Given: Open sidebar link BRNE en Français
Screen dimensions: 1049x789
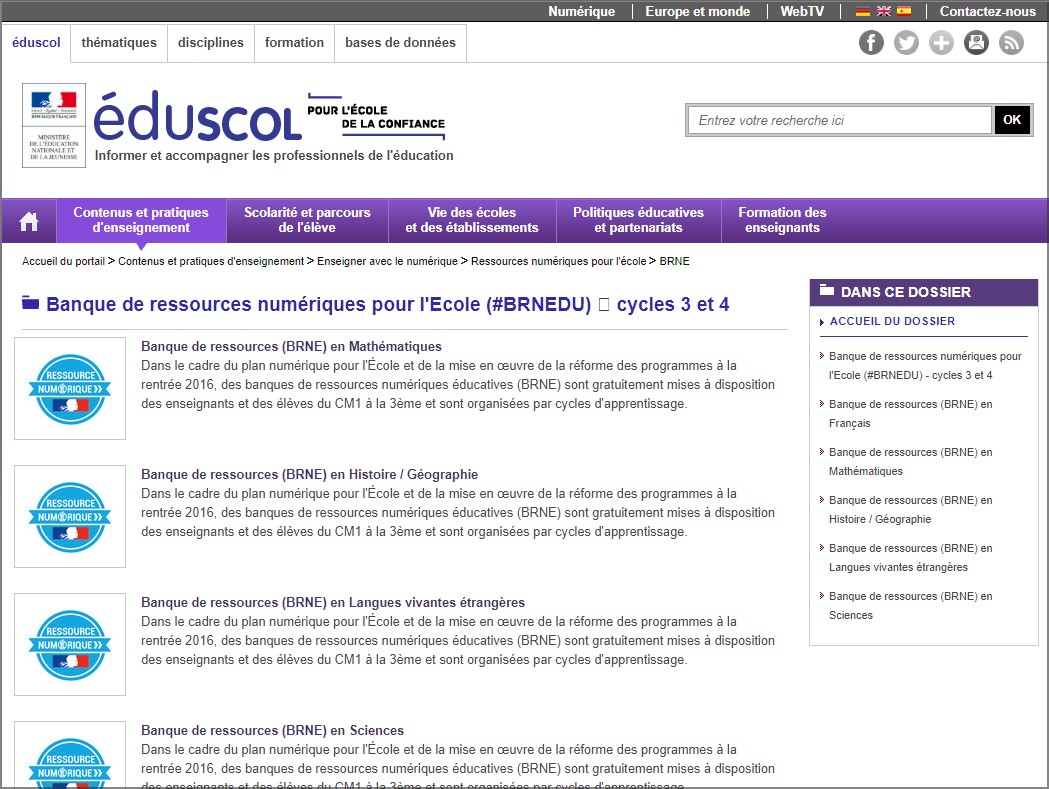Looking at the screenshot, I should click(x=911, y=414).
